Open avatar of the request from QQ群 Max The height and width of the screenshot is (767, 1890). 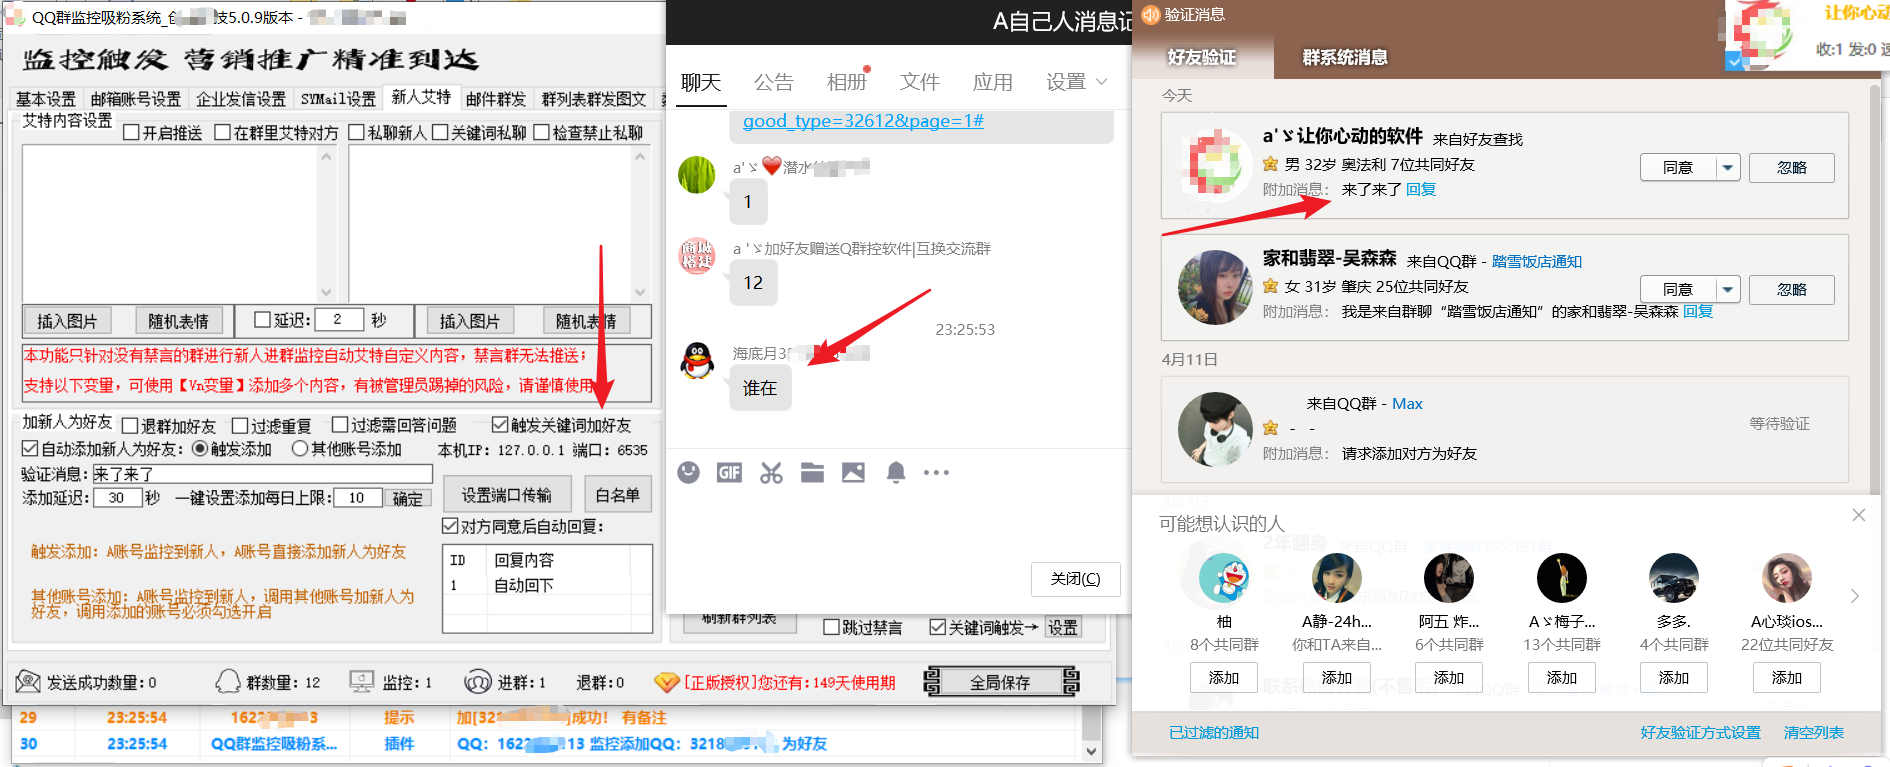point(1215,429)
